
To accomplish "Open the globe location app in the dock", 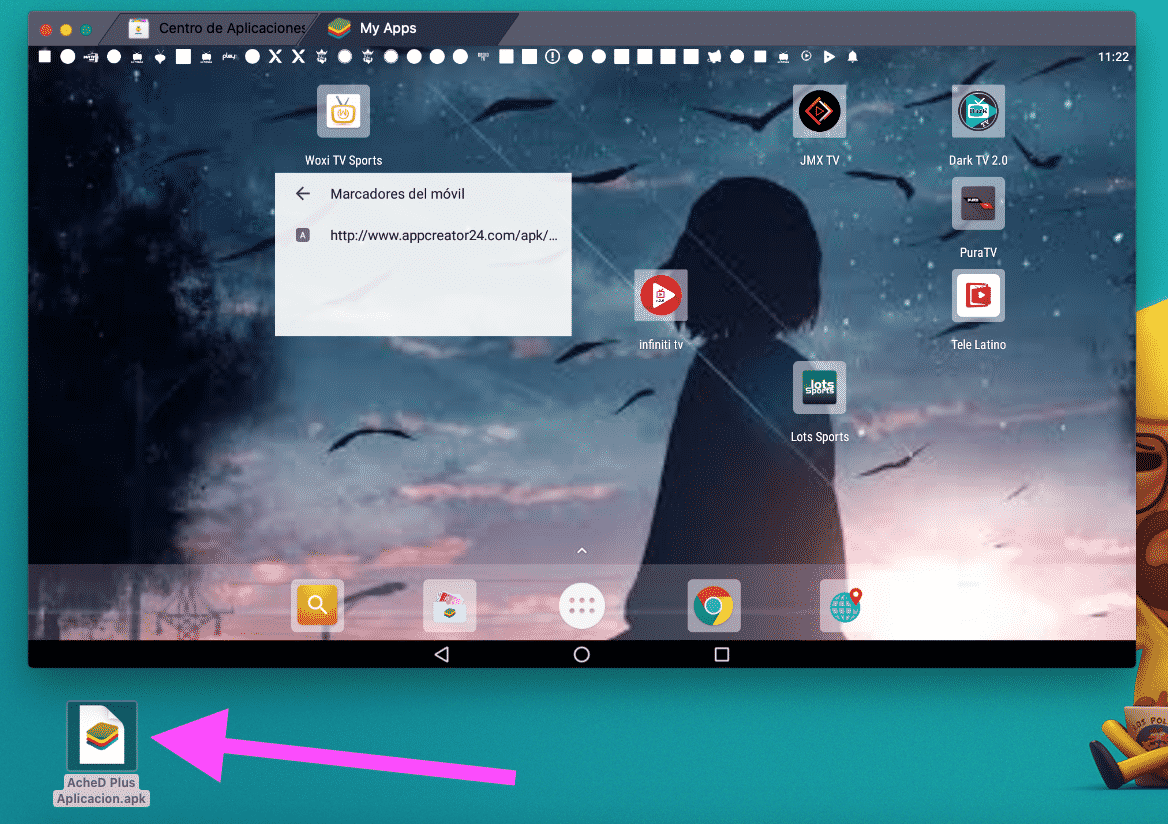I will click(841, 606).
